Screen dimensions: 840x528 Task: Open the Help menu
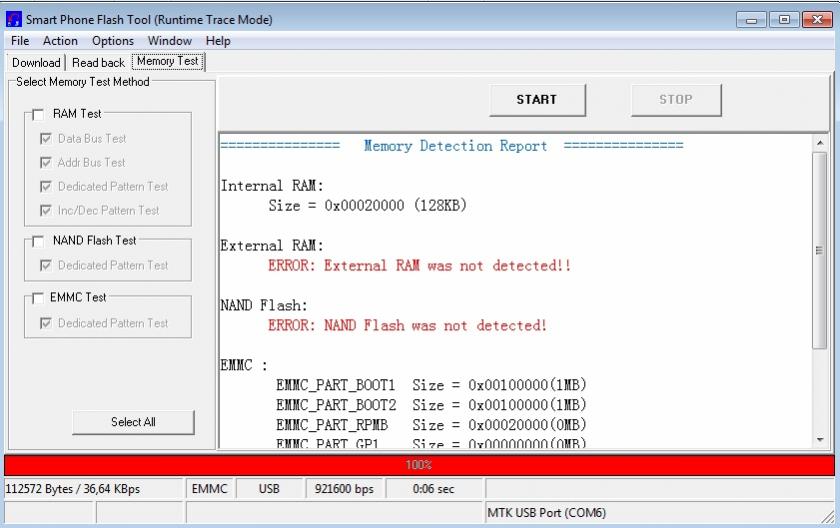pos(218,41)
